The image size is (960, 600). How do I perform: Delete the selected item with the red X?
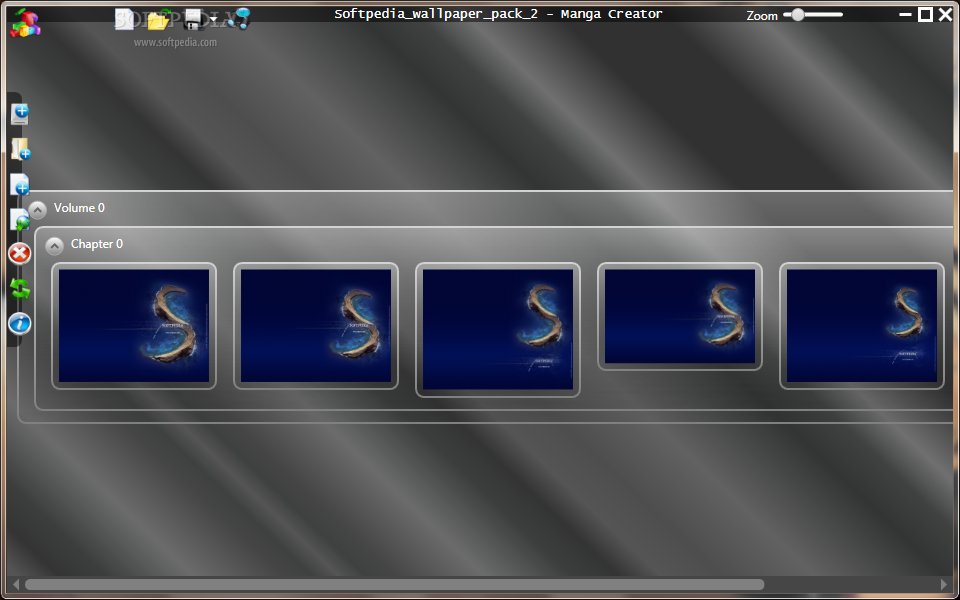click(x=20, y=253)
